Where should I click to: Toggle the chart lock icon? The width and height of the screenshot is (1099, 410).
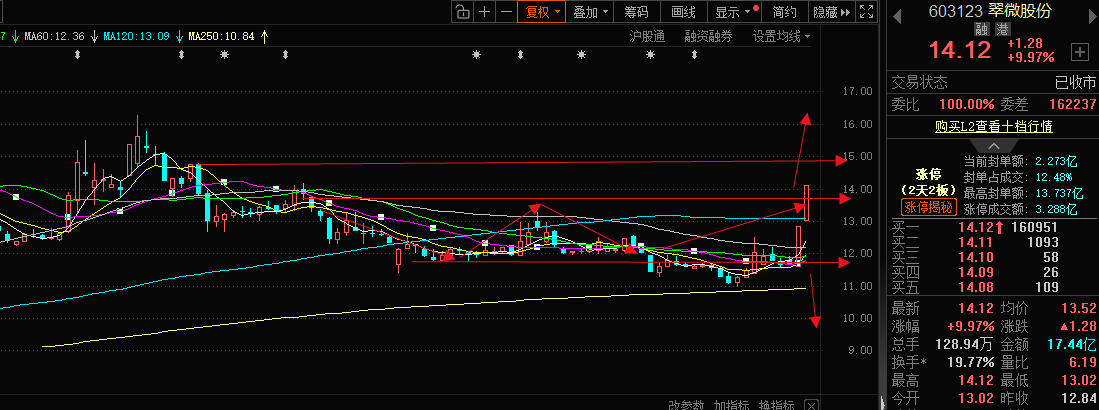pos(462,12)
